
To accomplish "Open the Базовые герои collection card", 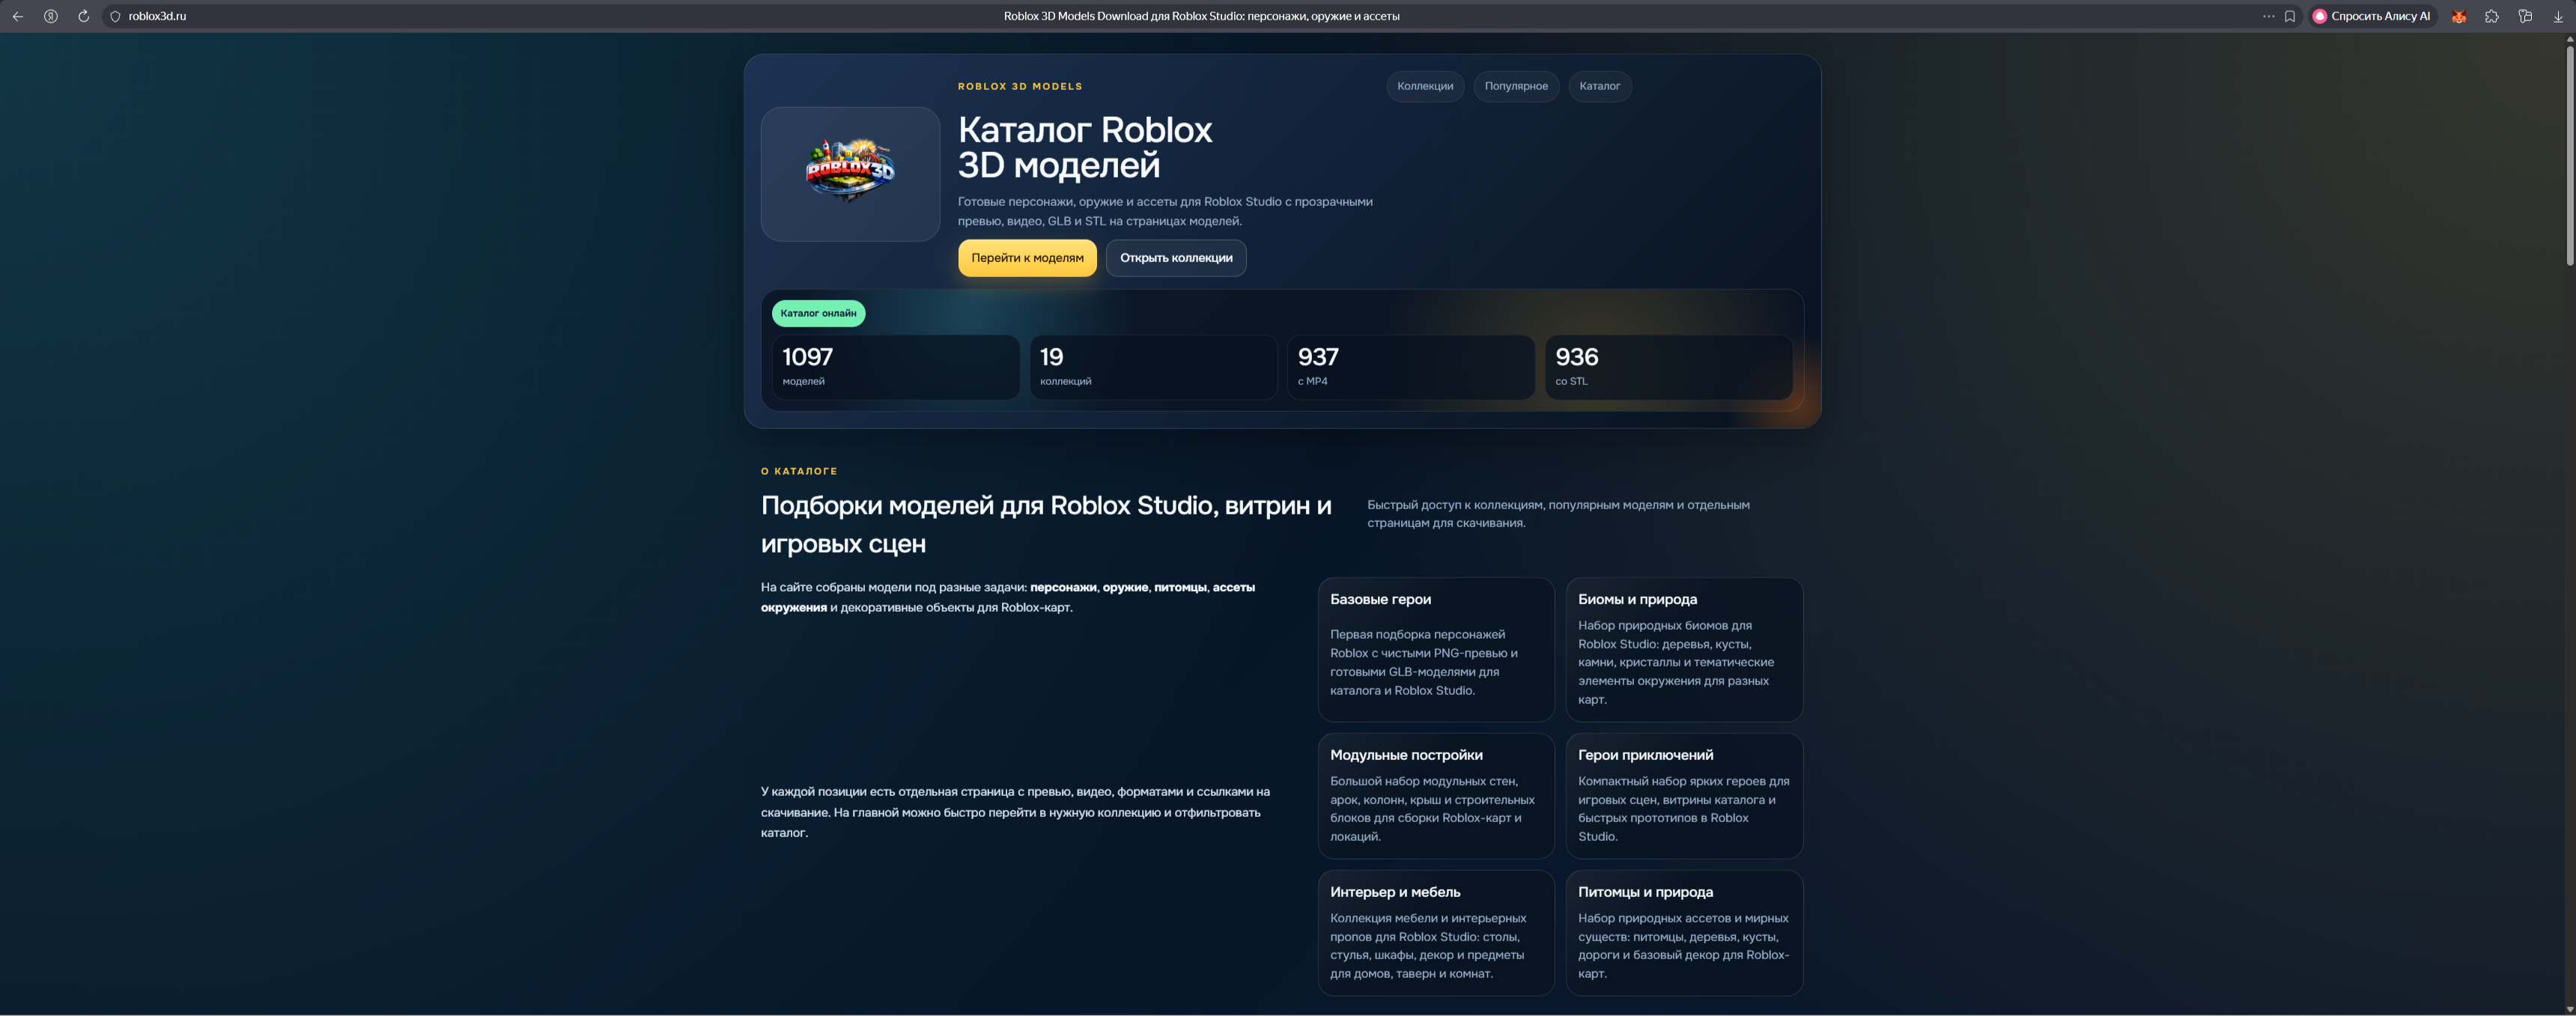I will pyautogui.click(x=1436, y=649).
